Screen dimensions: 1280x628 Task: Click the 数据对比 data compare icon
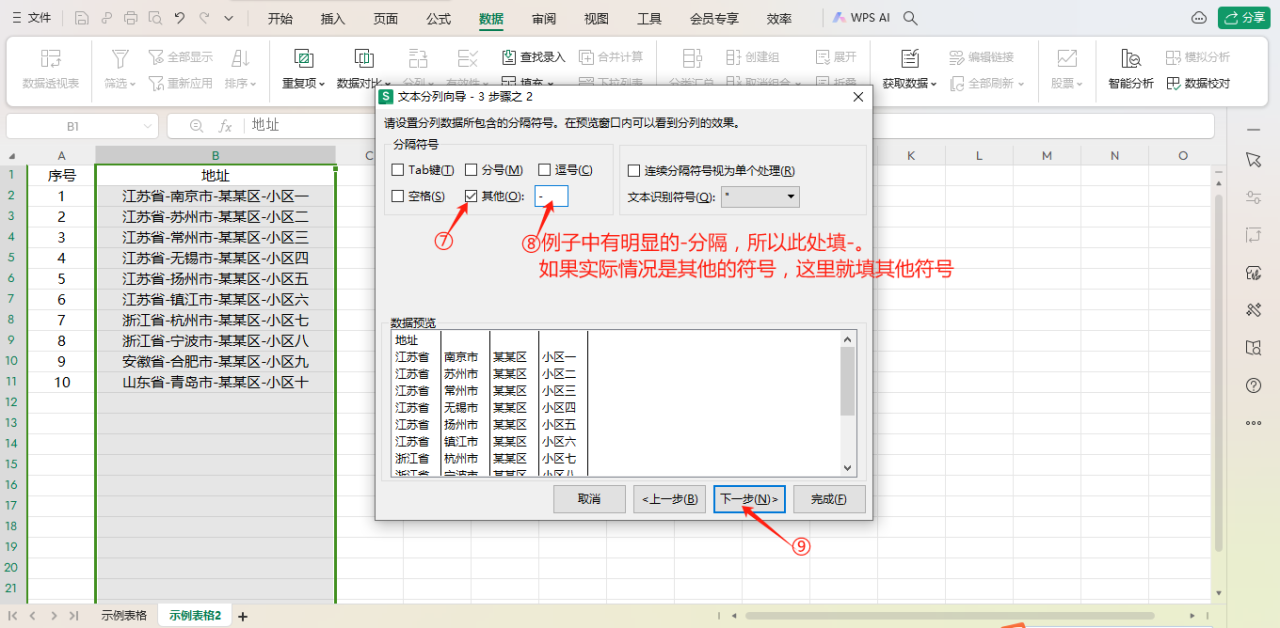click(x=364, y=58)
